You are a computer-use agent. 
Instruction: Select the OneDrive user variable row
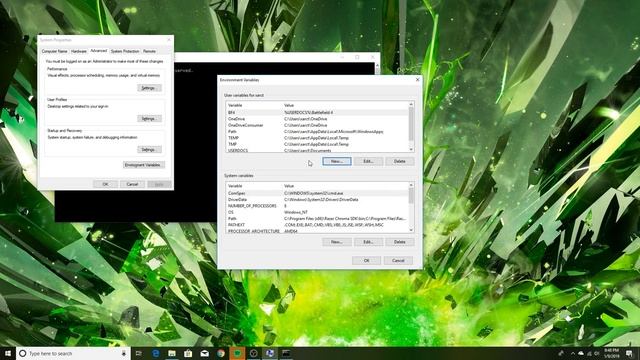(x=317, y=119)
